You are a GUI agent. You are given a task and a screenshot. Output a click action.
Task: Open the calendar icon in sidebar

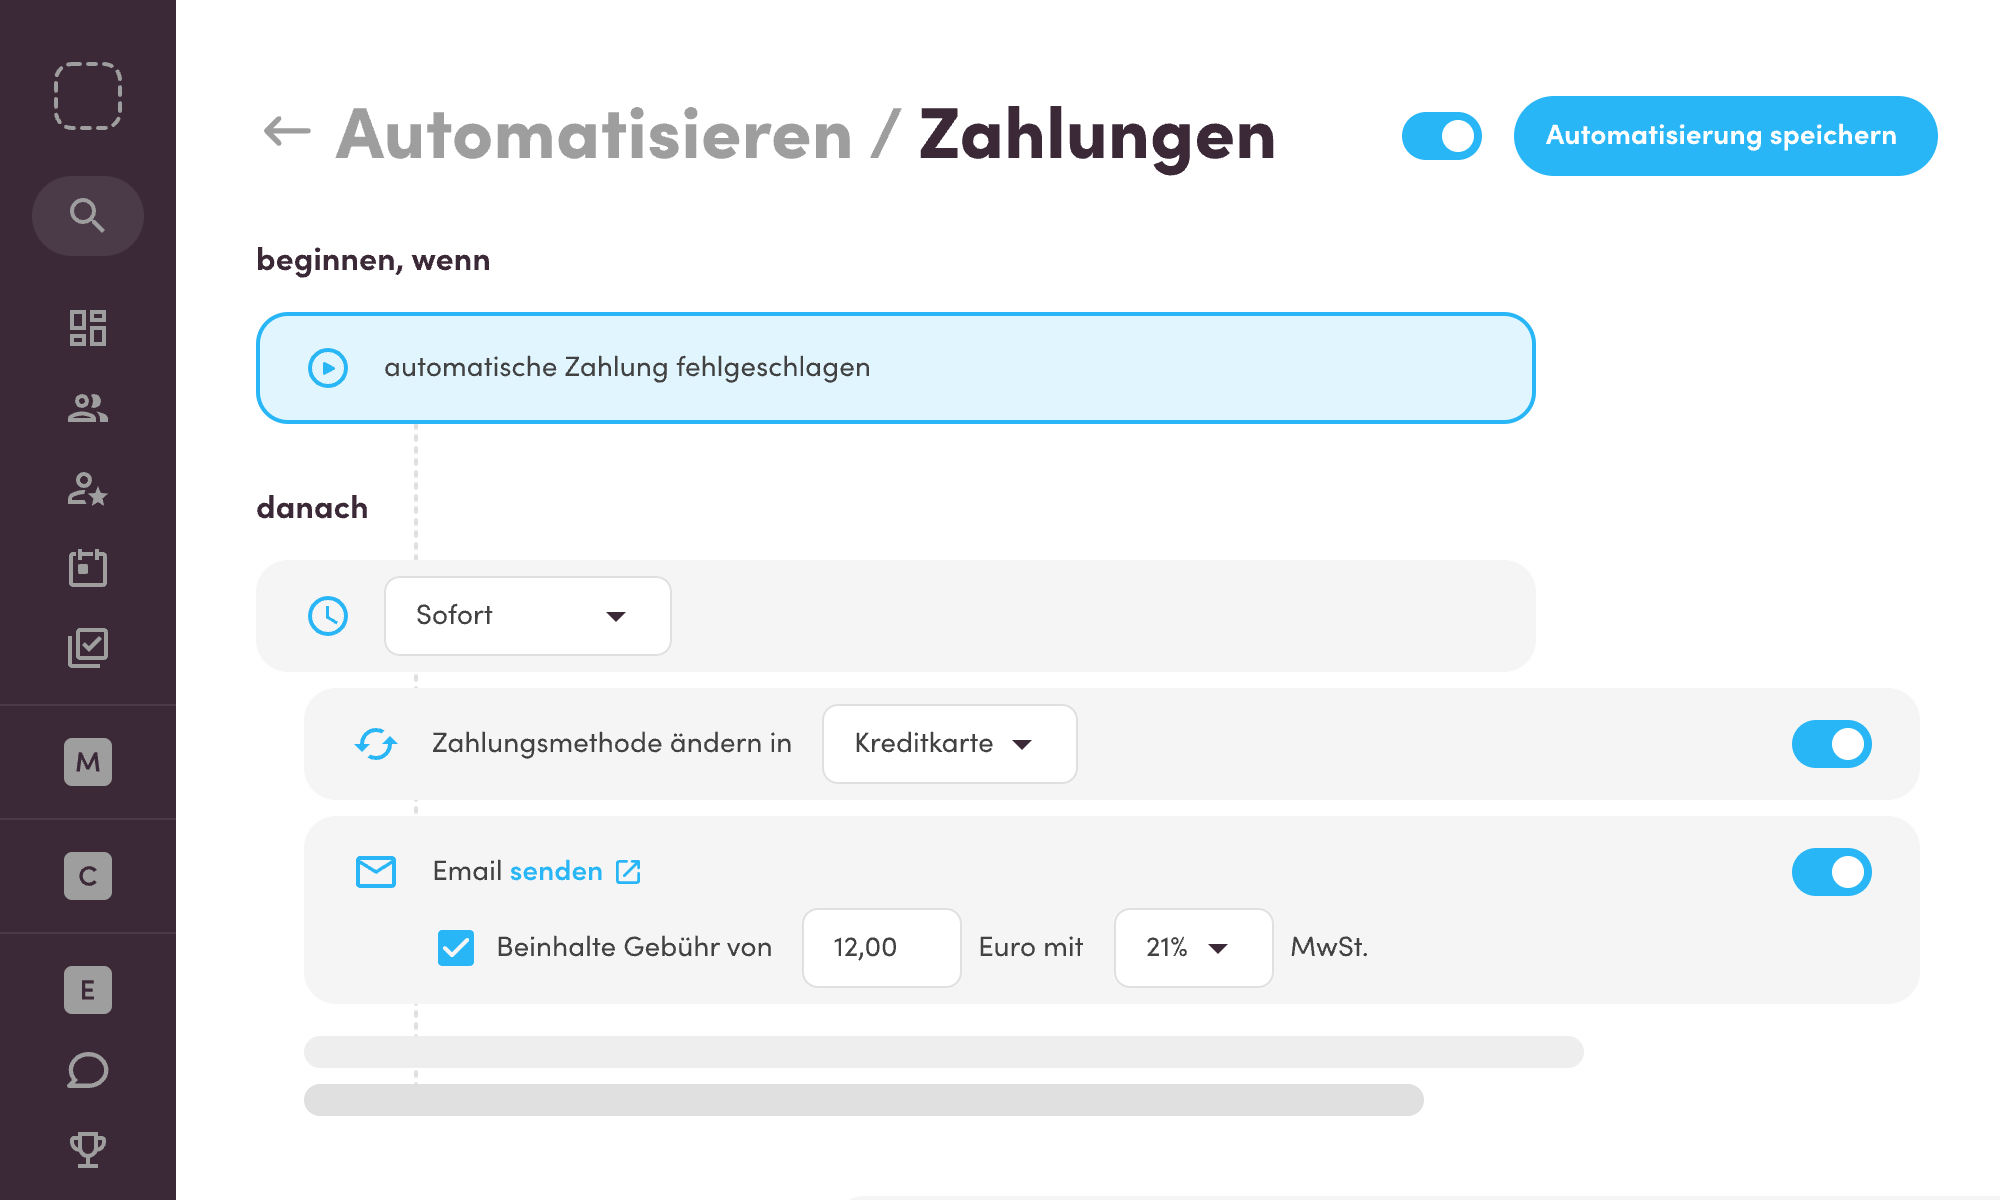(x=88, y=568)
